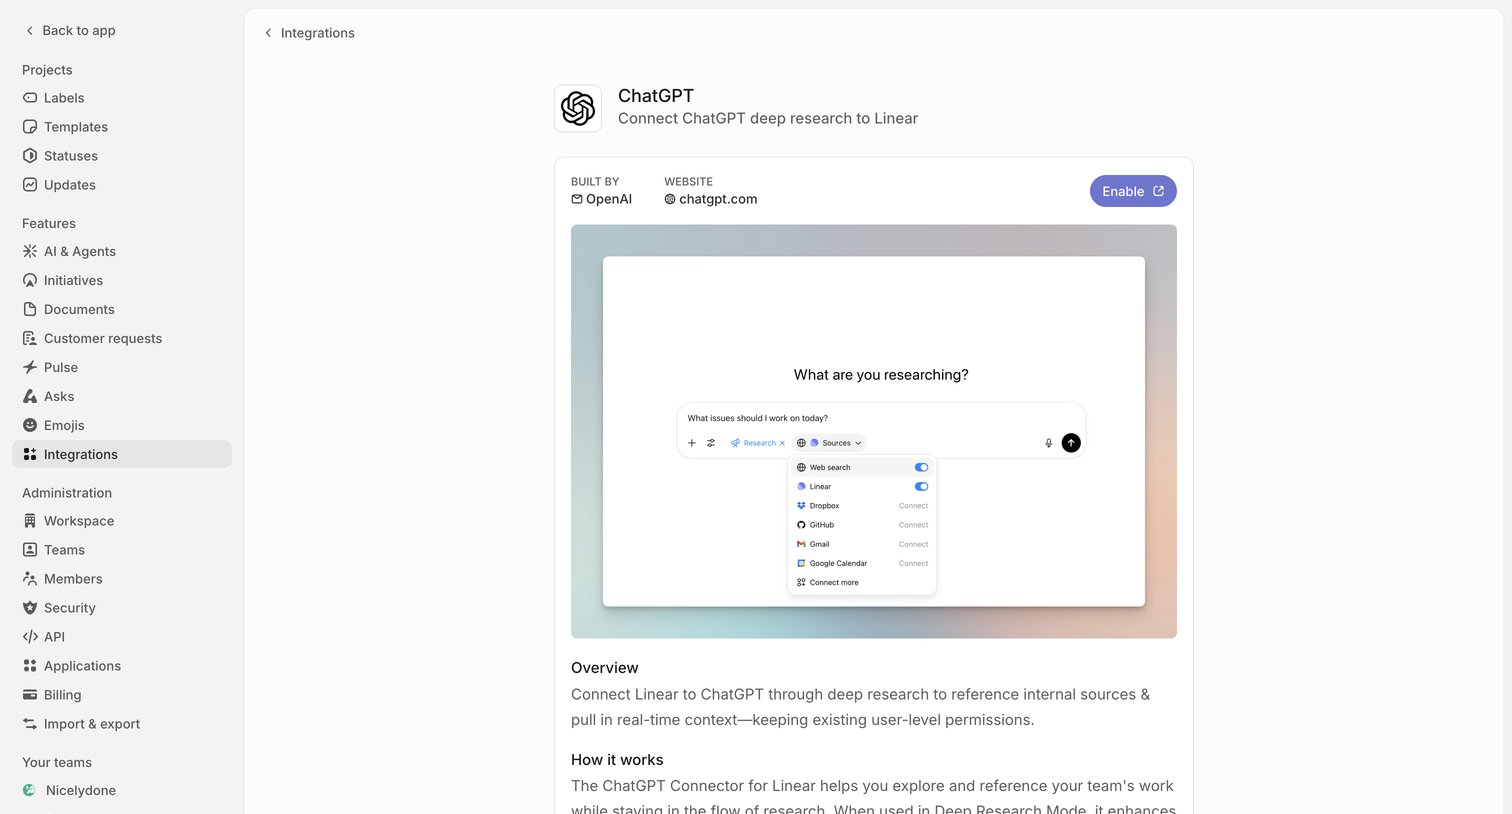The width and height of the screenshot is (1512, 814).
Task: Click the Emojis smiley icon
Action: 30,426
